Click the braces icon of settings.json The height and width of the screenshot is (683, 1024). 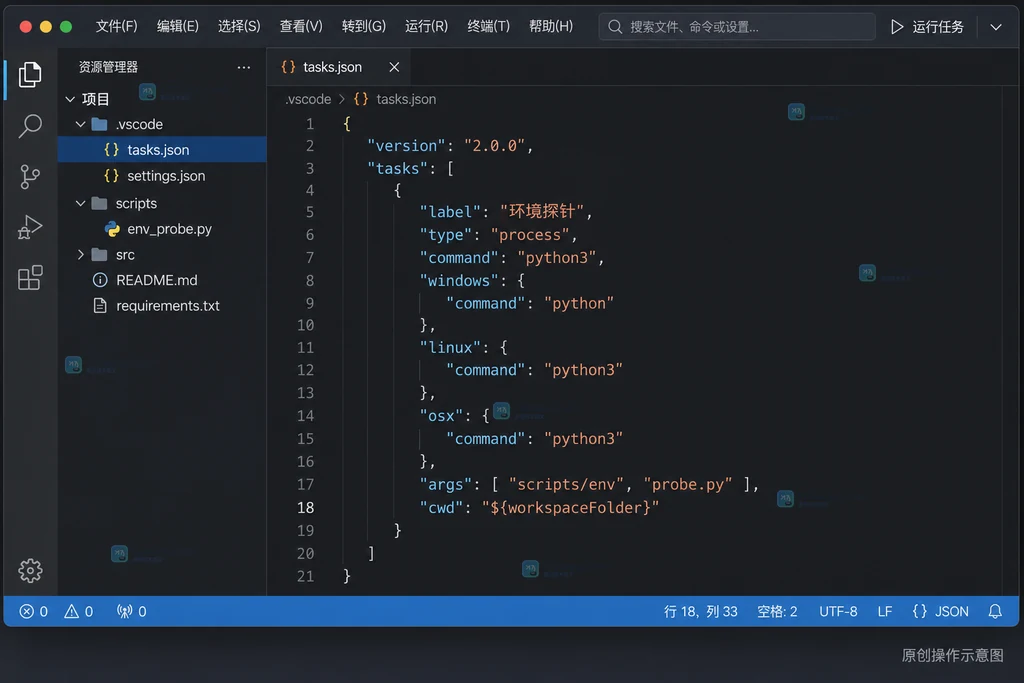coord(112,176)
